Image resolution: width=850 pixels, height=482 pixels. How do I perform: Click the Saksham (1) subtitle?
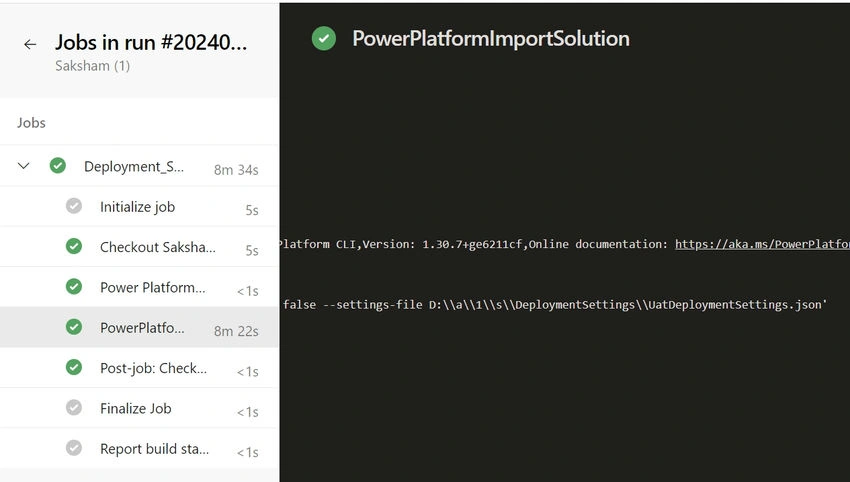pyautogui.click(x=93, y=66)
